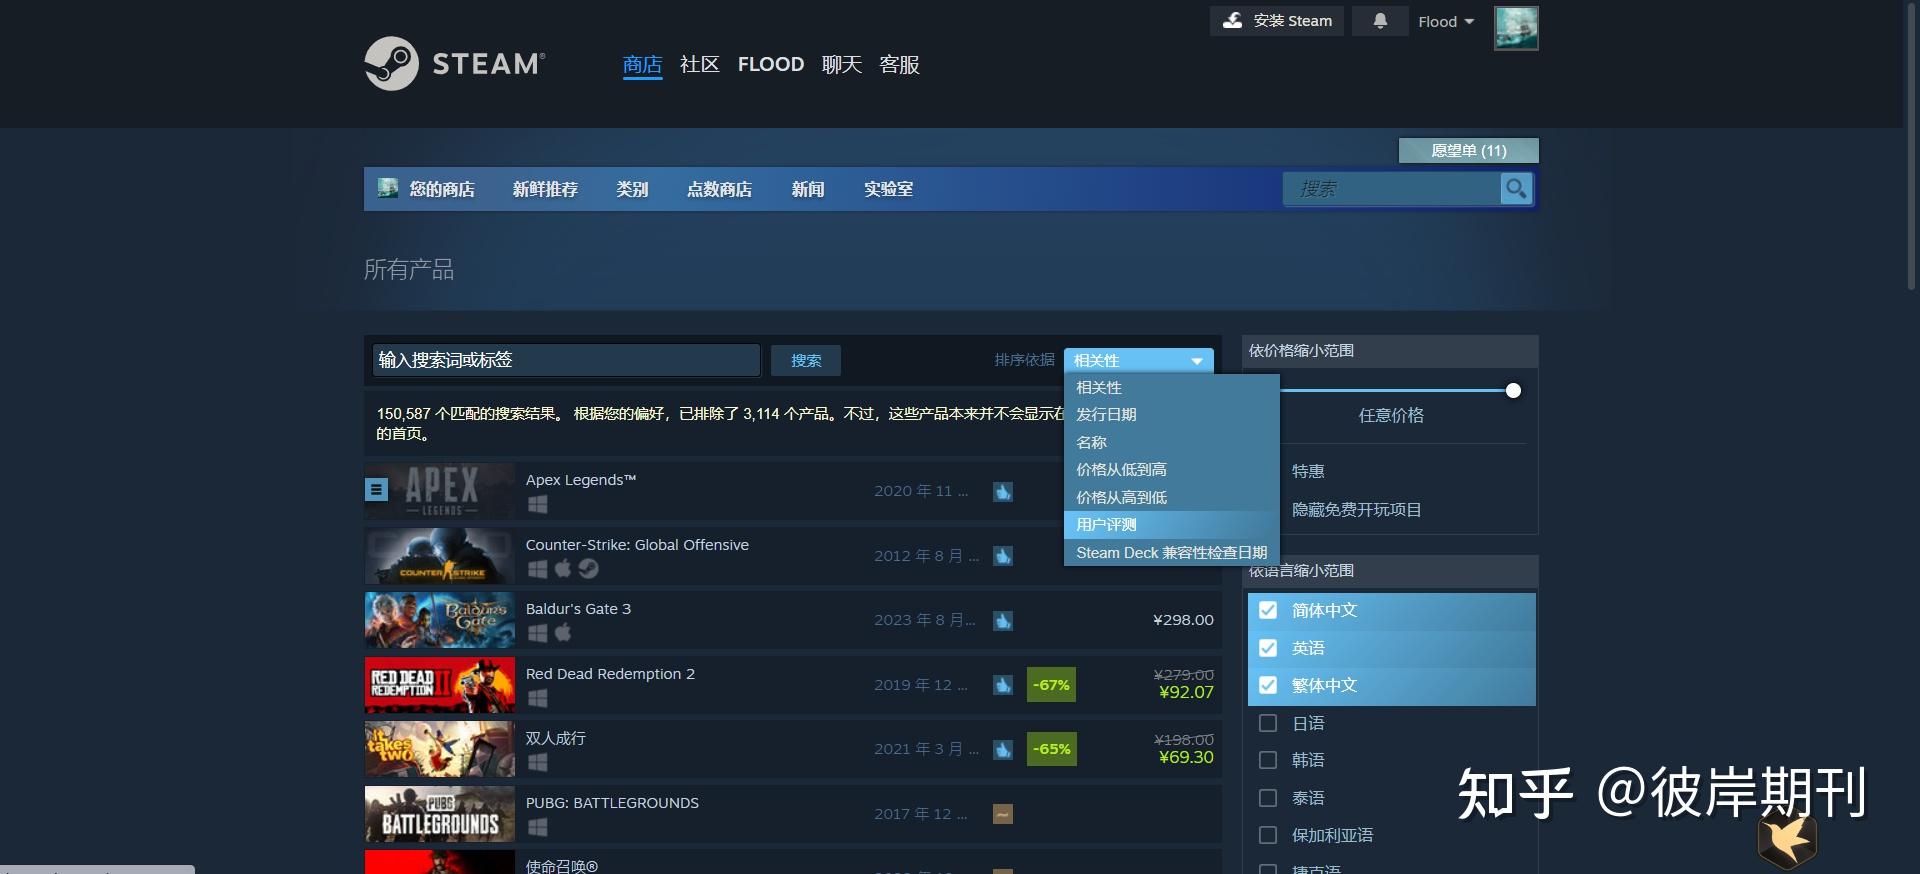Viewport: 1920px width, 874px height.
Task: Click the mixed review icon for PUBG
Action: [1003, 814]
